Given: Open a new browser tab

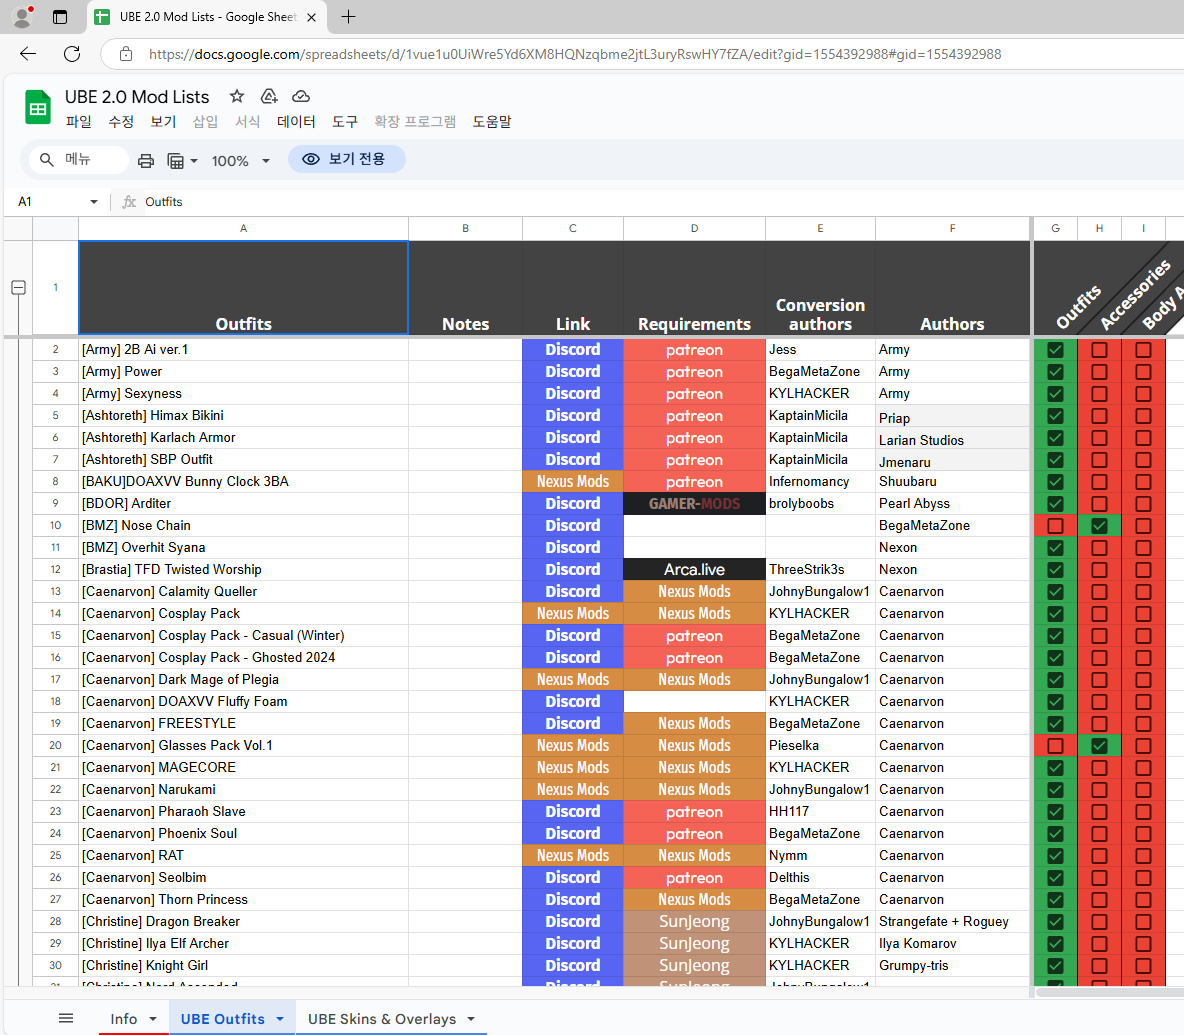Looking at the screenshot, I should point(348,17).
